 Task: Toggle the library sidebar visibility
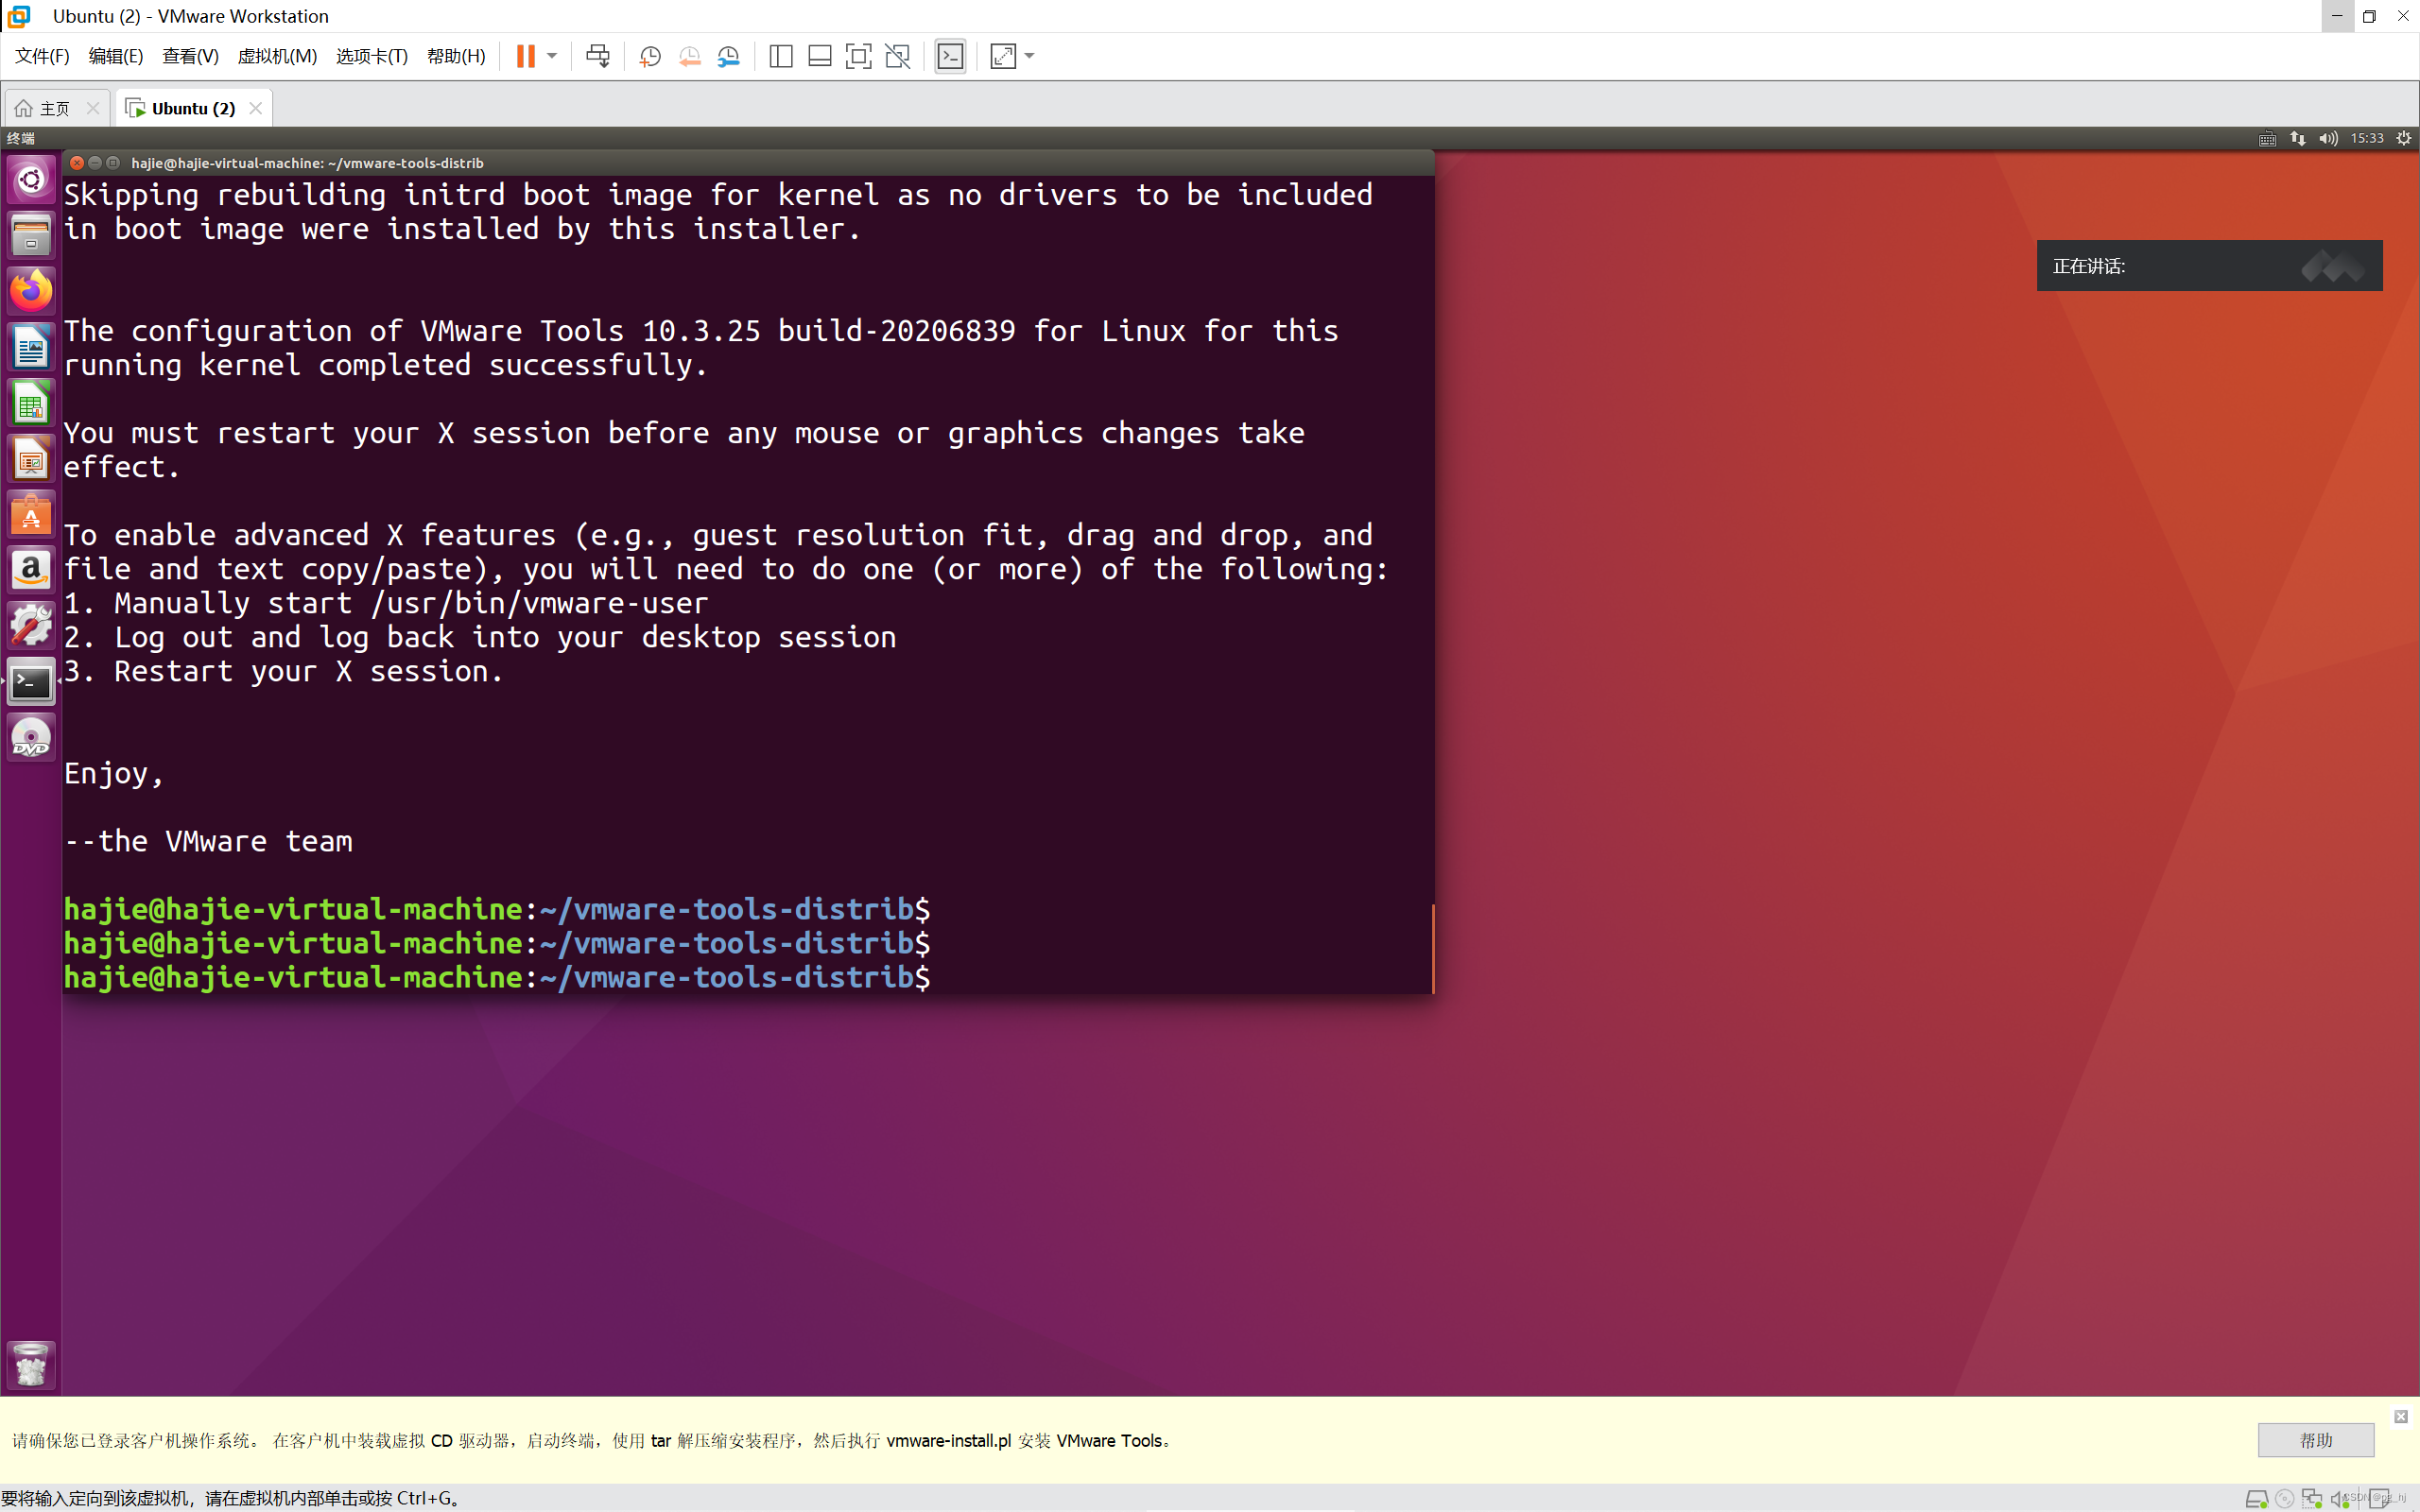click(779, 56)
